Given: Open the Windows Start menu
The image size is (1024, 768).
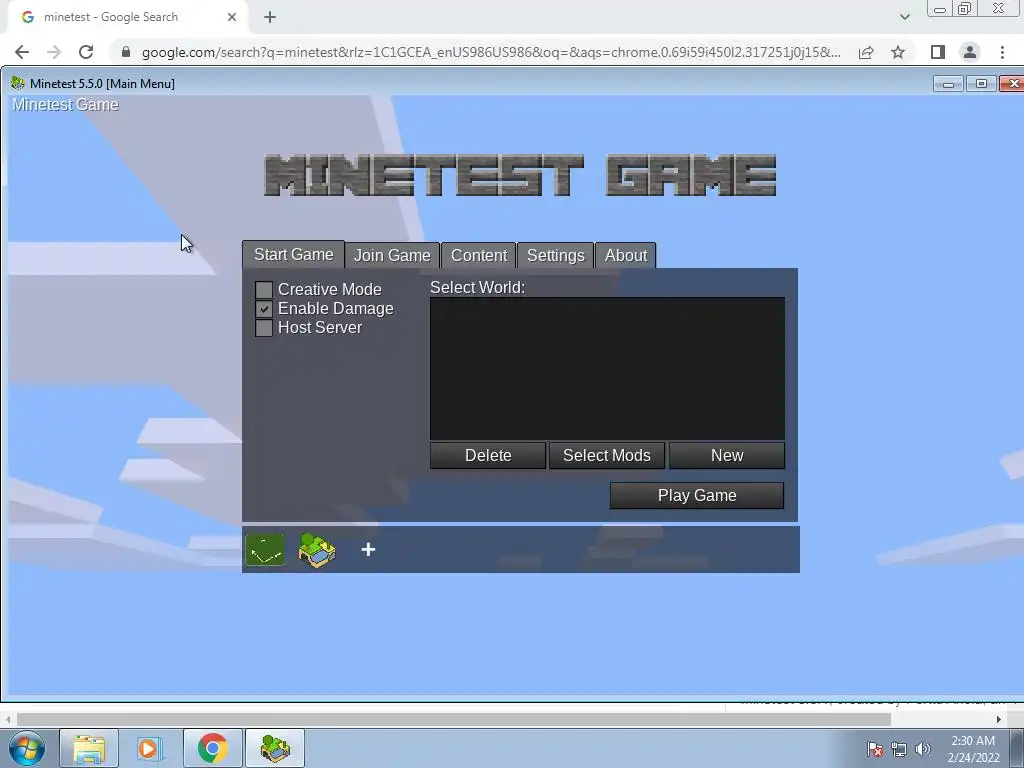Looking at the screenshot, I should click(x=27, y=748).
